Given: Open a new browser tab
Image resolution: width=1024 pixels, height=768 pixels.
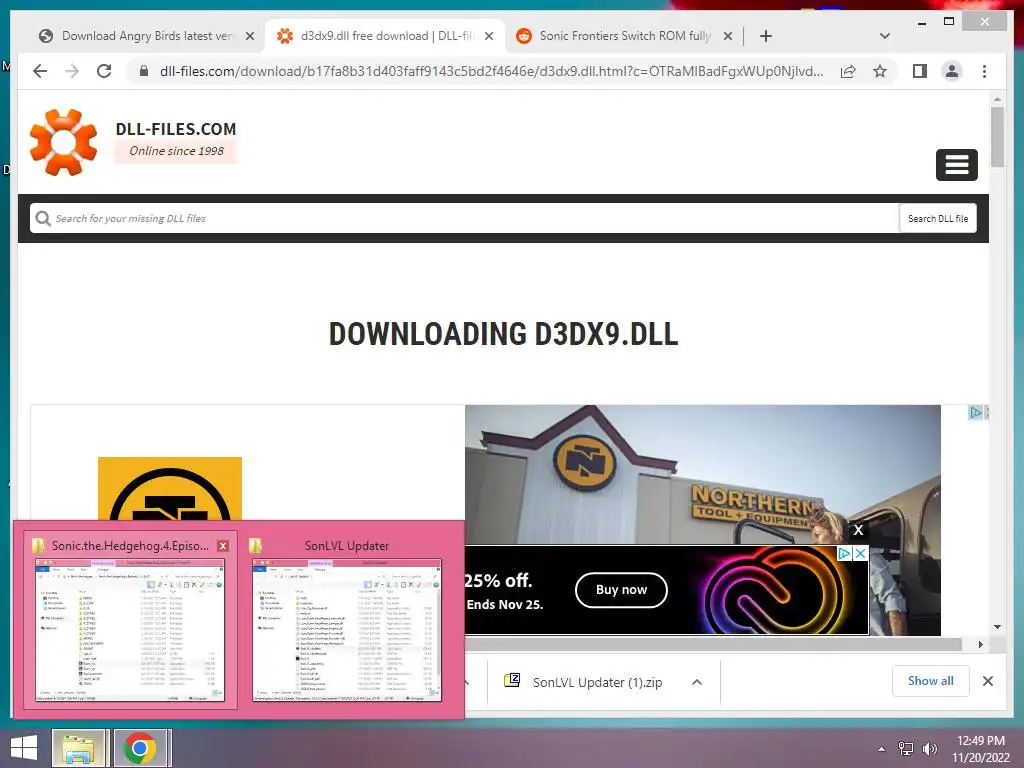Looking at the screenshot, I should tap(766, 36).
